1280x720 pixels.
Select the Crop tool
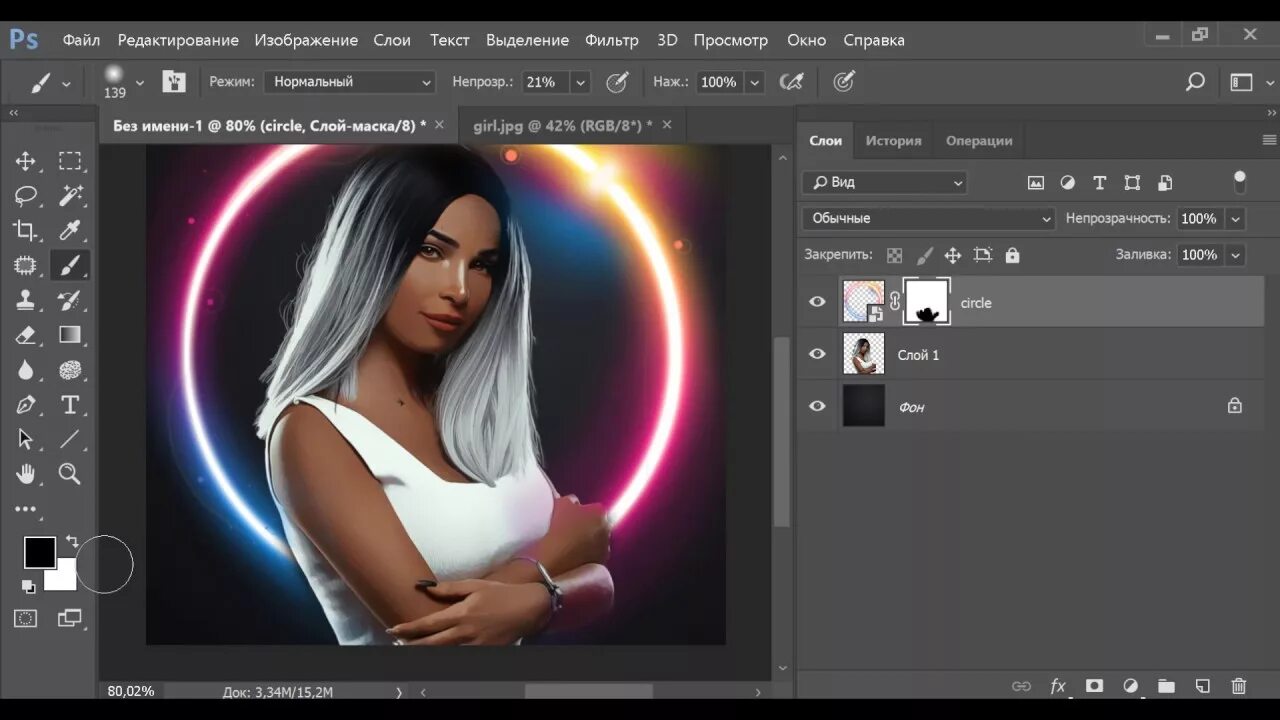[26, 231]
